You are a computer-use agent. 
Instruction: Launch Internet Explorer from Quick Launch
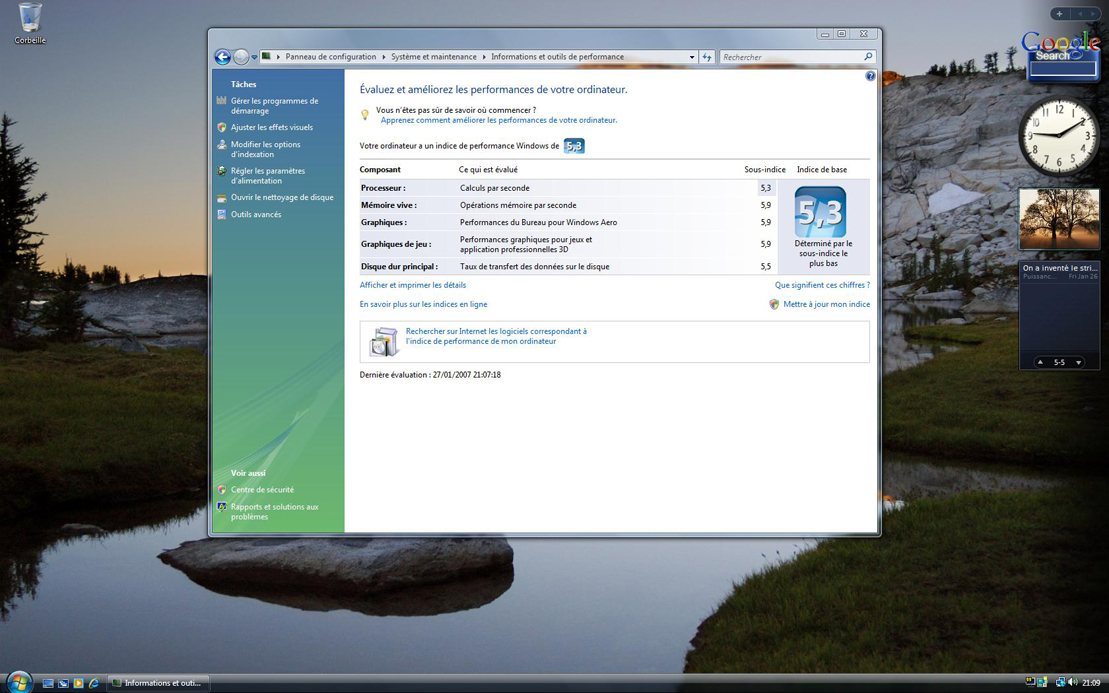(x=94, y=683)
